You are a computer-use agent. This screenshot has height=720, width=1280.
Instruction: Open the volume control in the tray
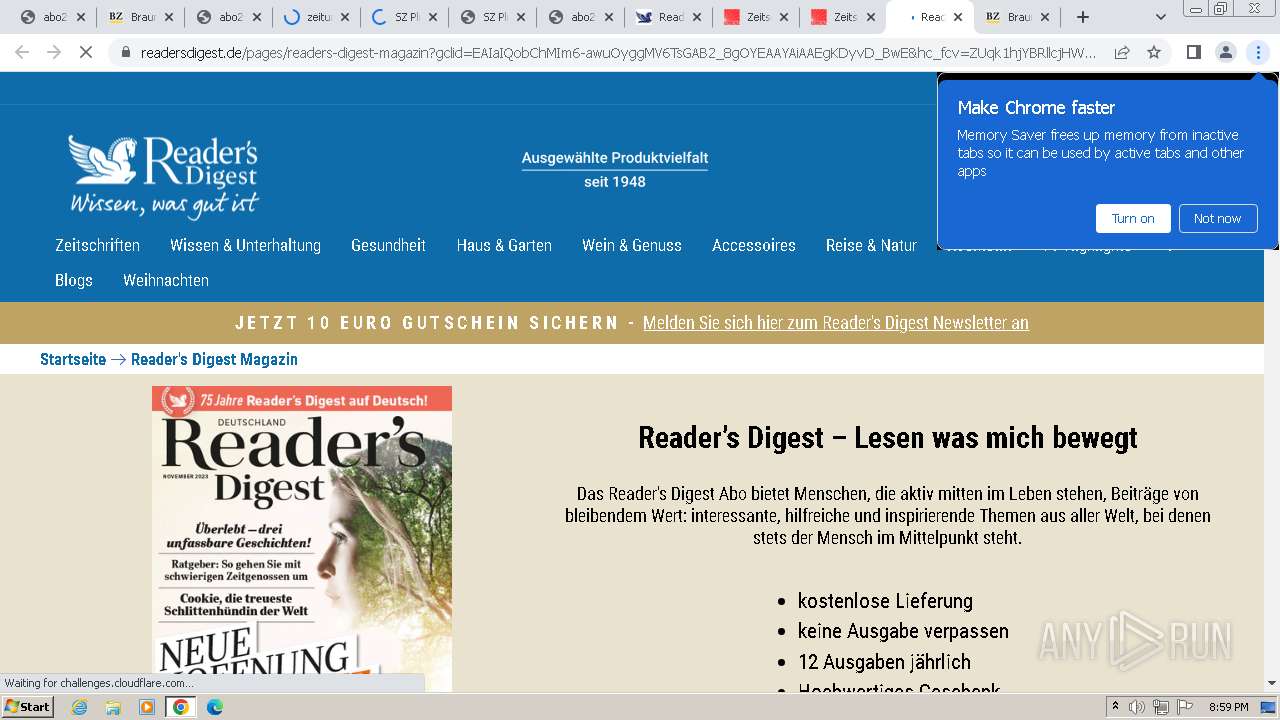1137,707
